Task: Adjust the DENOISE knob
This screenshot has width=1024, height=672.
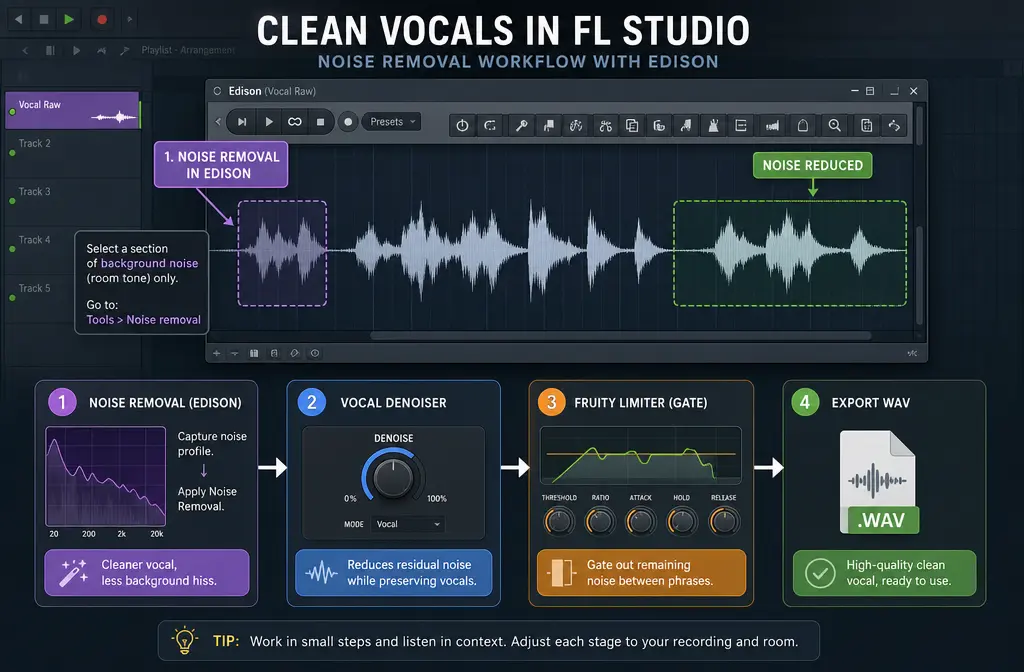Action: (393, 476)
